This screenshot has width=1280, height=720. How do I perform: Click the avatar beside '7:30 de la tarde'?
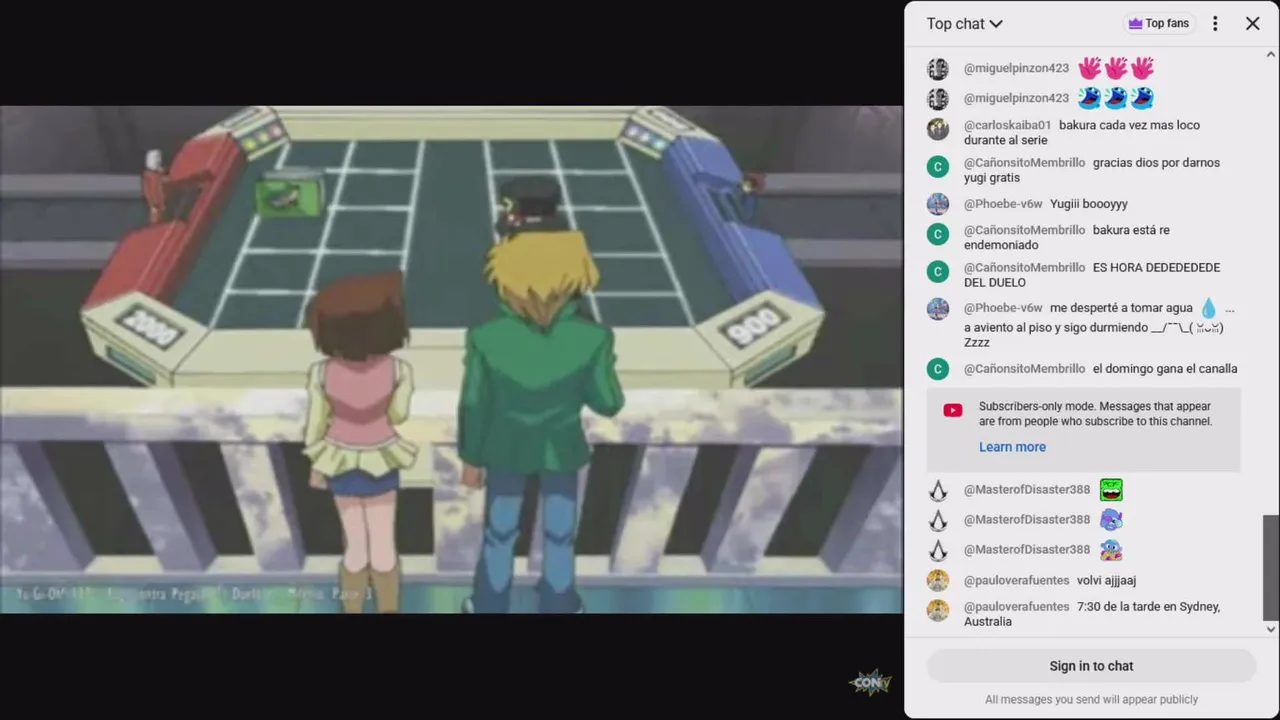(938, 610)
